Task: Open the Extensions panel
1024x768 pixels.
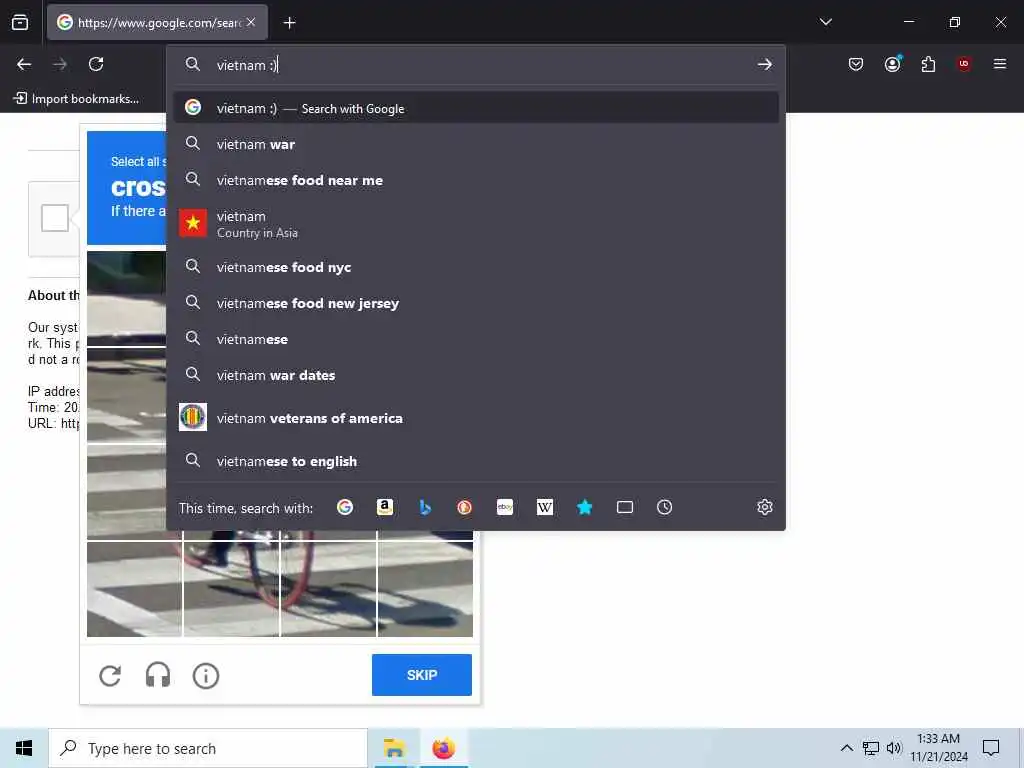Action: click(928, 64)
